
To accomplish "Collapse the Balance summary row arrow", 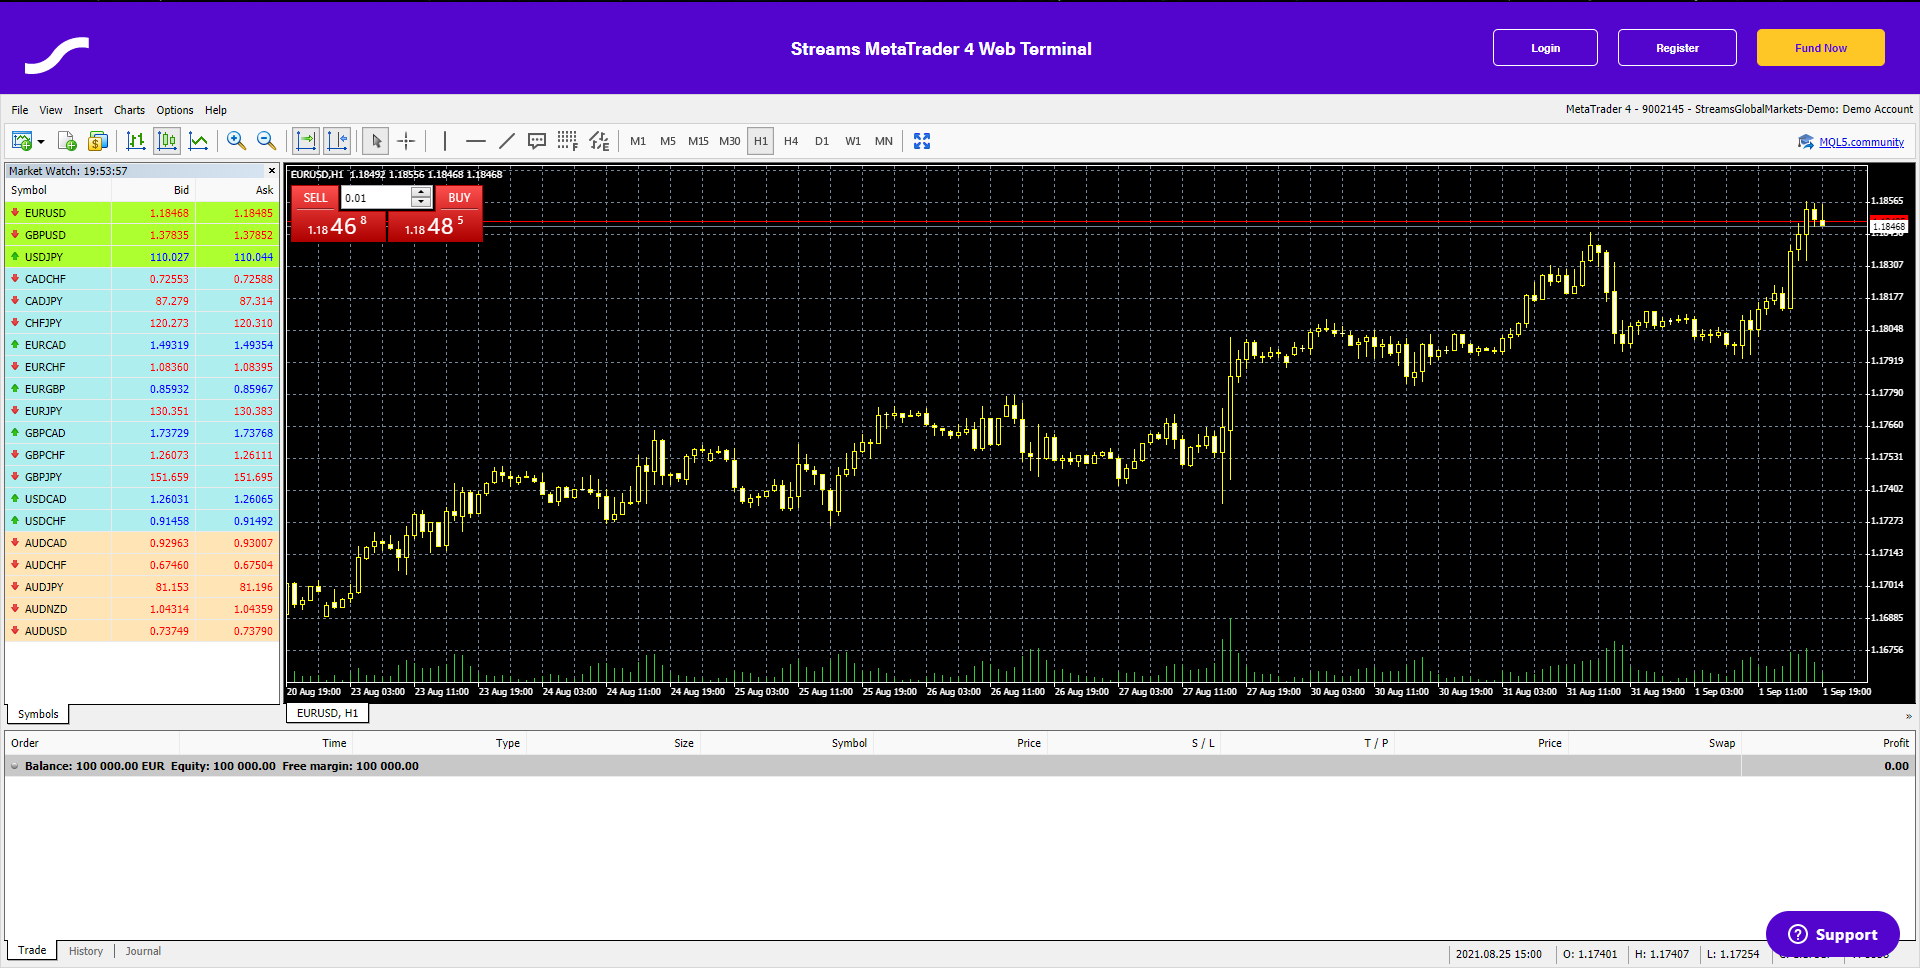I will tap(14, 766).
